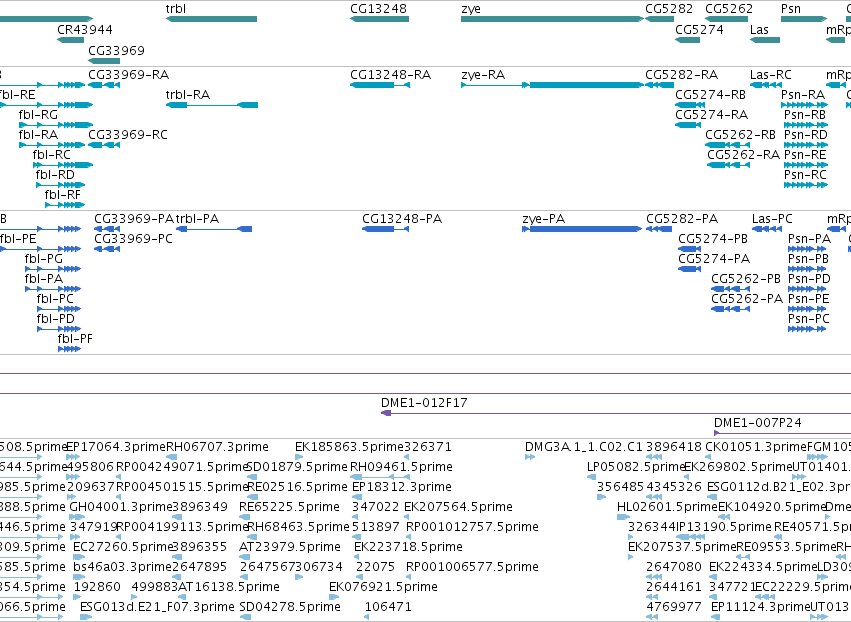Click the fbl-RG transcript label
The height and width of the screenshot is (622, 851).
(x=38, y=115)
